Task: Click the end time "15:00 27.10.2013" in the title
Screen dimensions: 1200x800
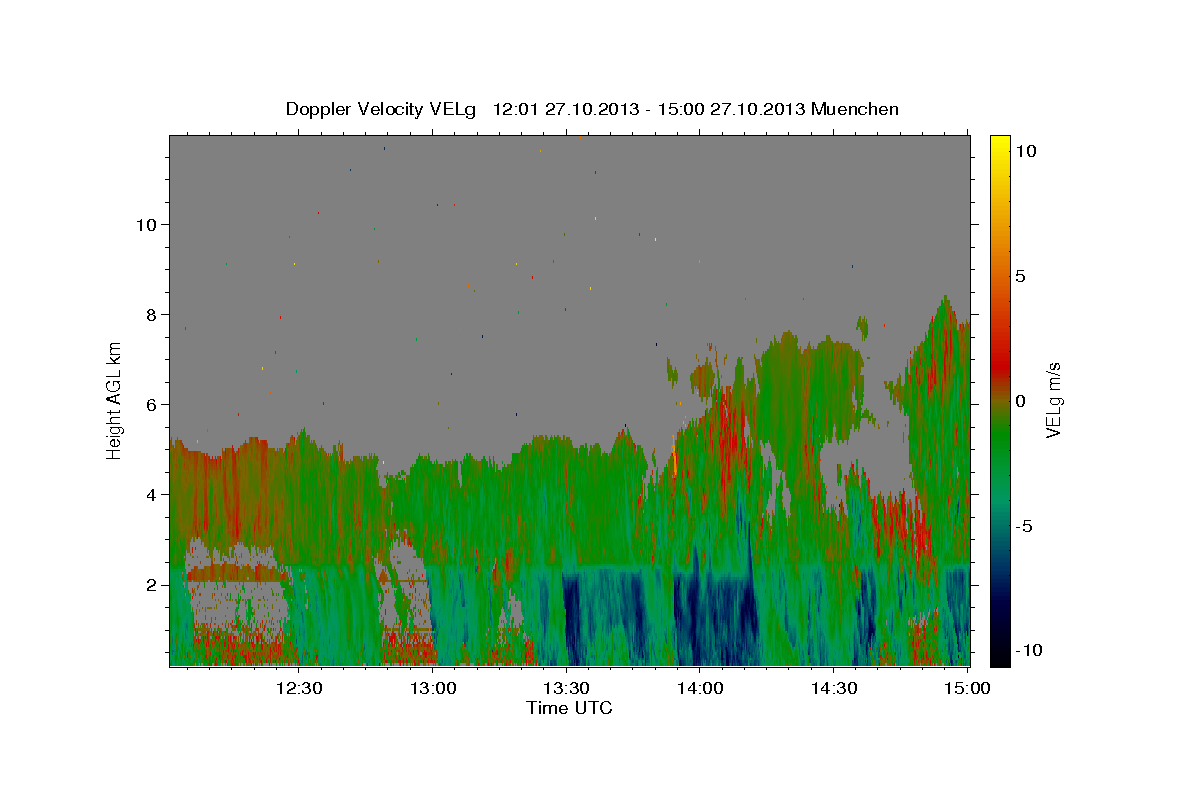Action: tap(733, 109)
